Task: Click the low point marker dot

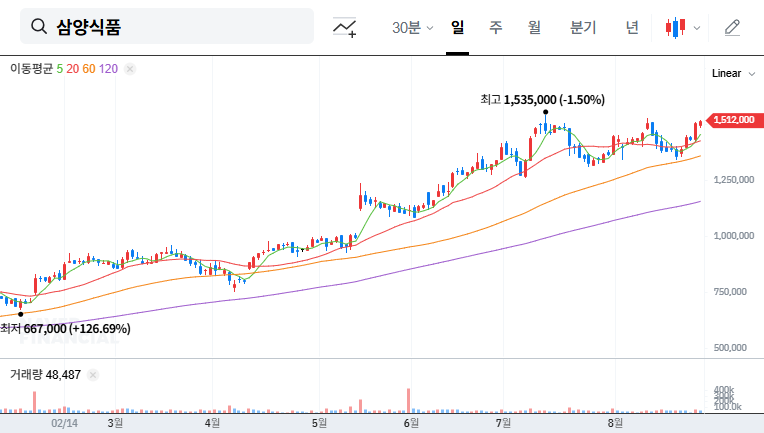Action: 20,314
